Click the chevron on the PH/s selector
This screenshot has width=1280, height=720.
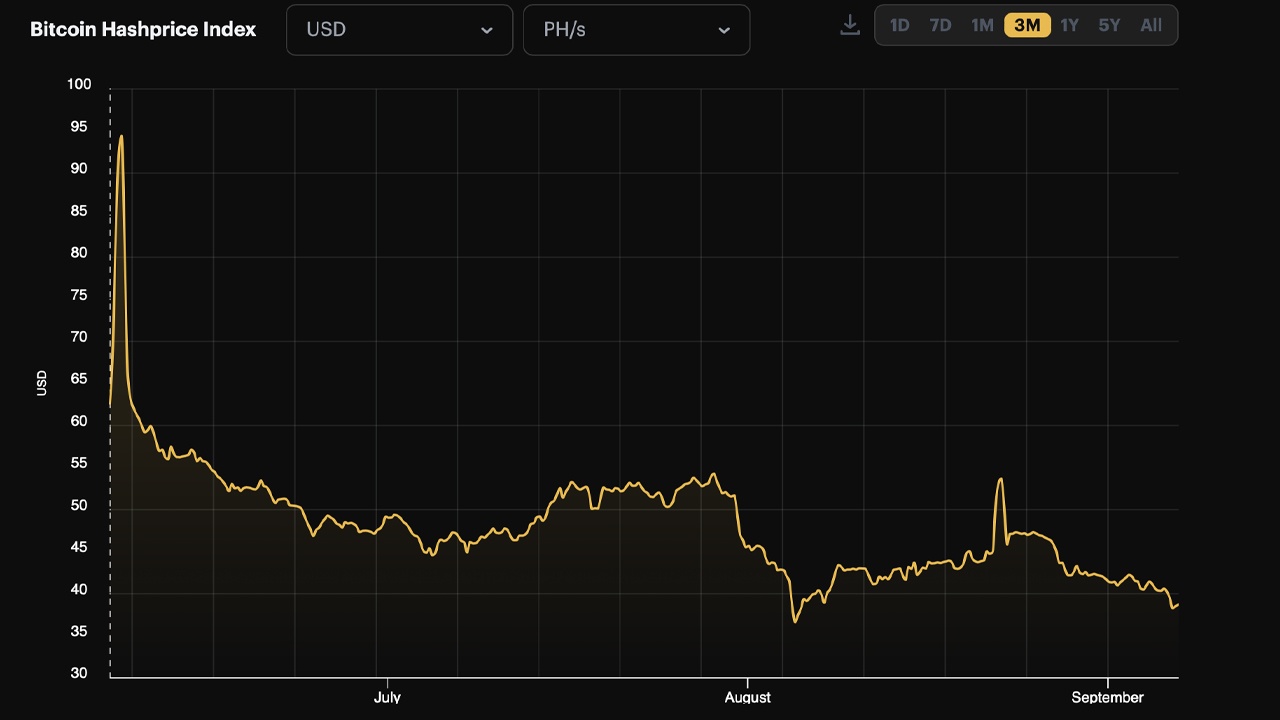point(724,30)
